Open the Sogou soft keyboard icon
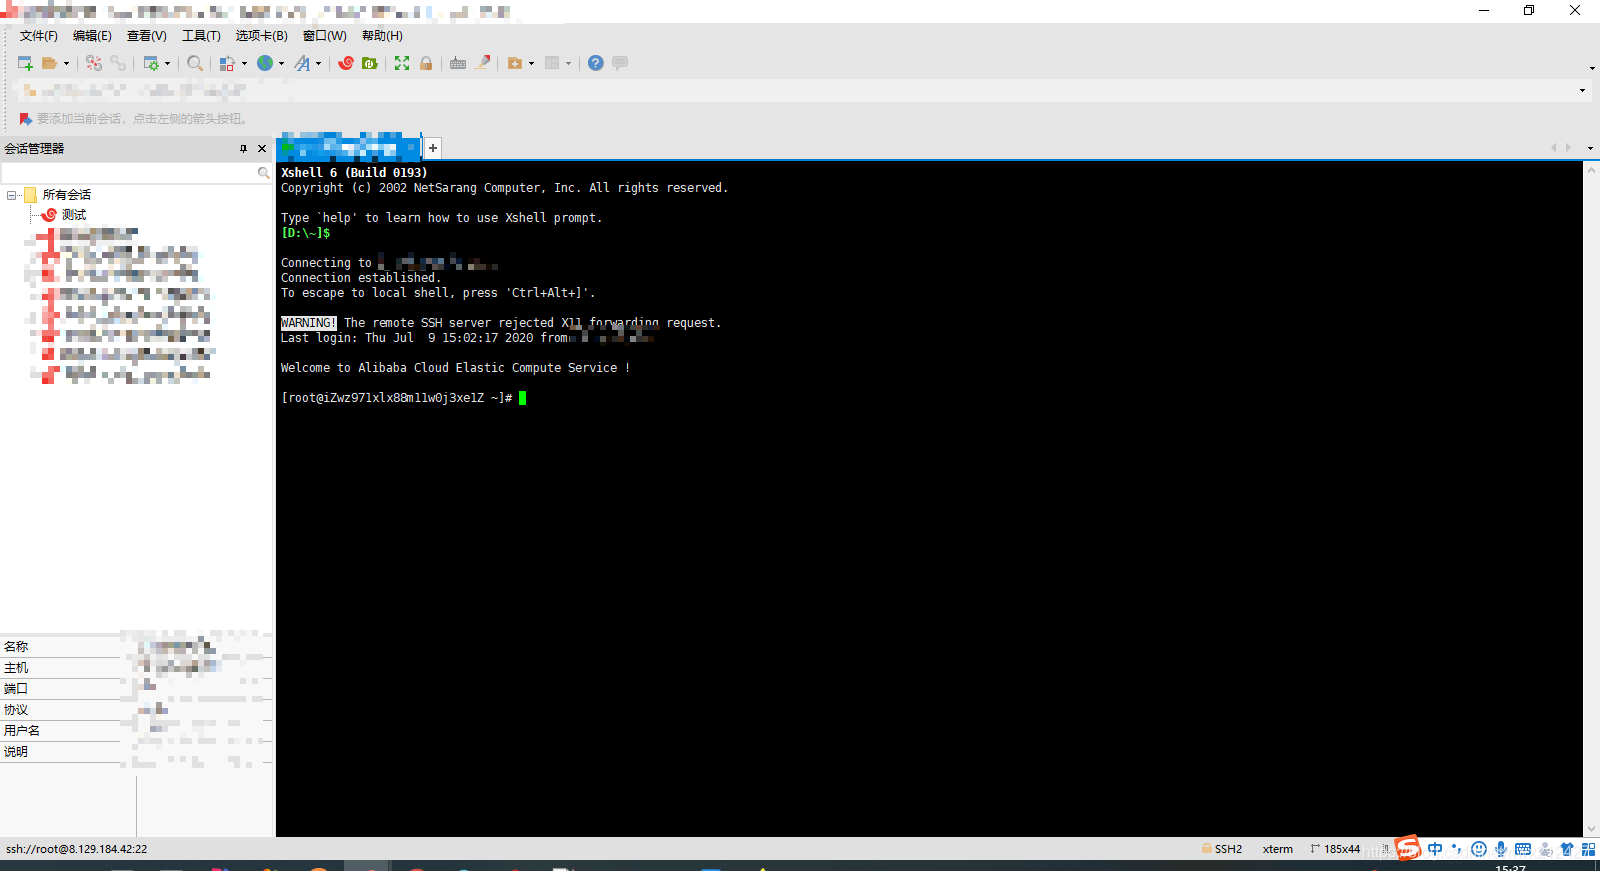Screen dimensions: 1600x871 pos(1523,849)
